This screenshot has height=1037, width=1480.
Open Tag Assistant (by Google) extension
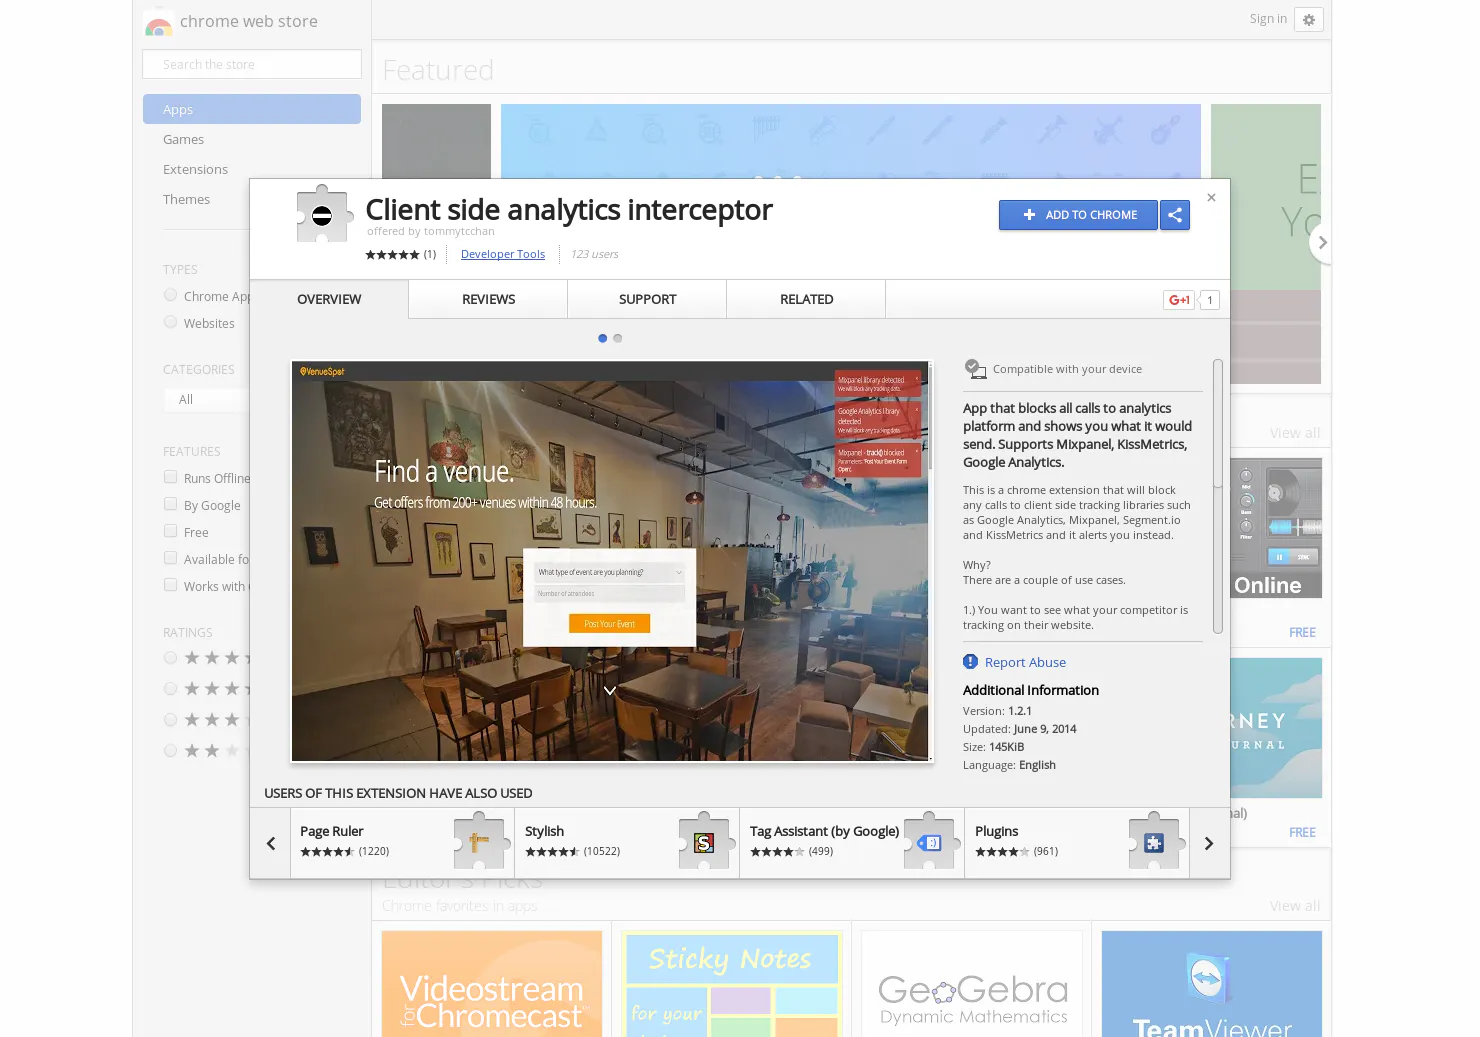853,843
